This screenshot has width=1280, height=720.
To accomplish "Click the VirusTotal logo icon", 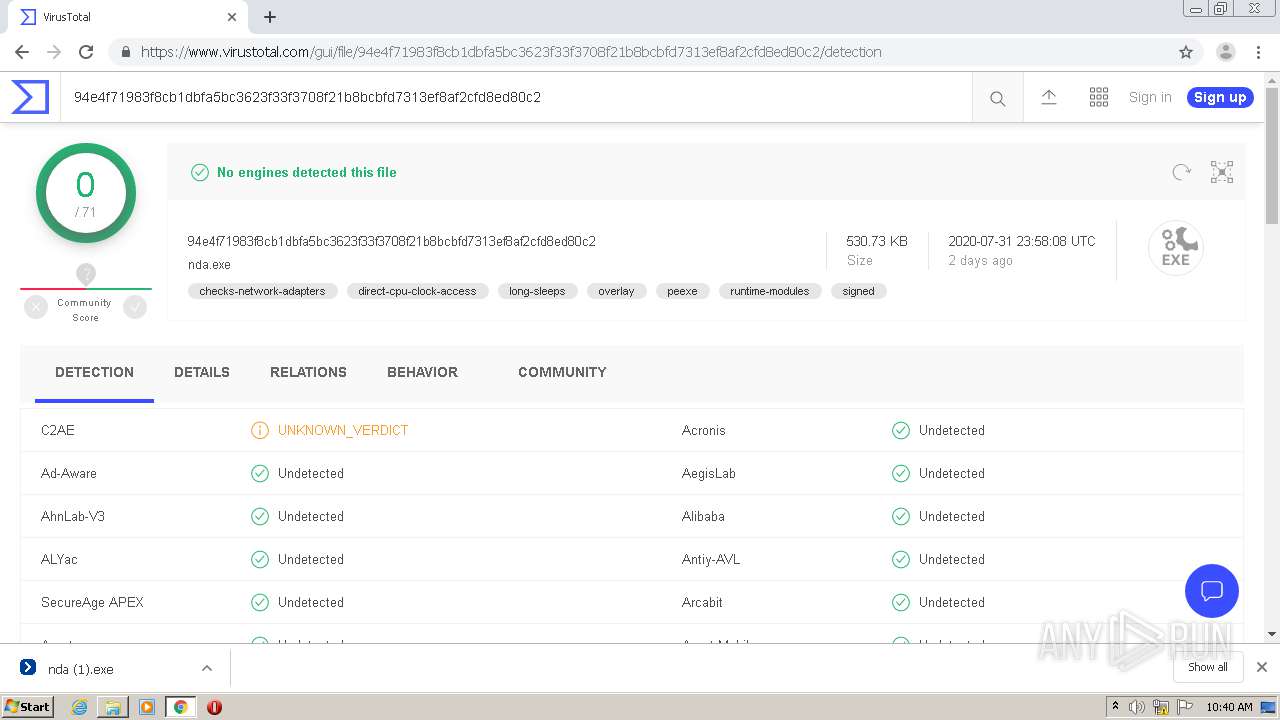I will tap(30, 97).
